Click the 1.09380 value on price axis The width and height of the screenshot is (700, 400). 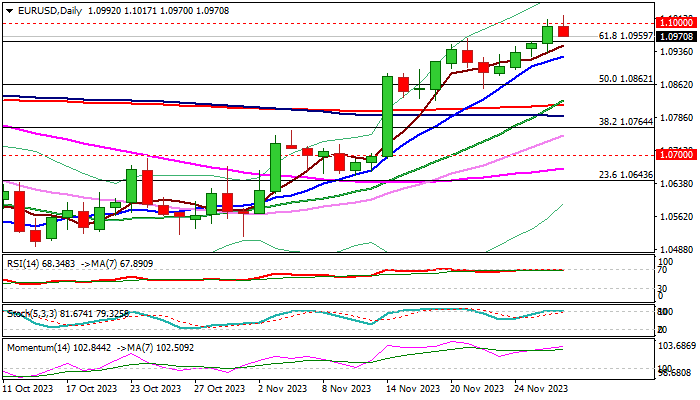click(x=676, y=52)
